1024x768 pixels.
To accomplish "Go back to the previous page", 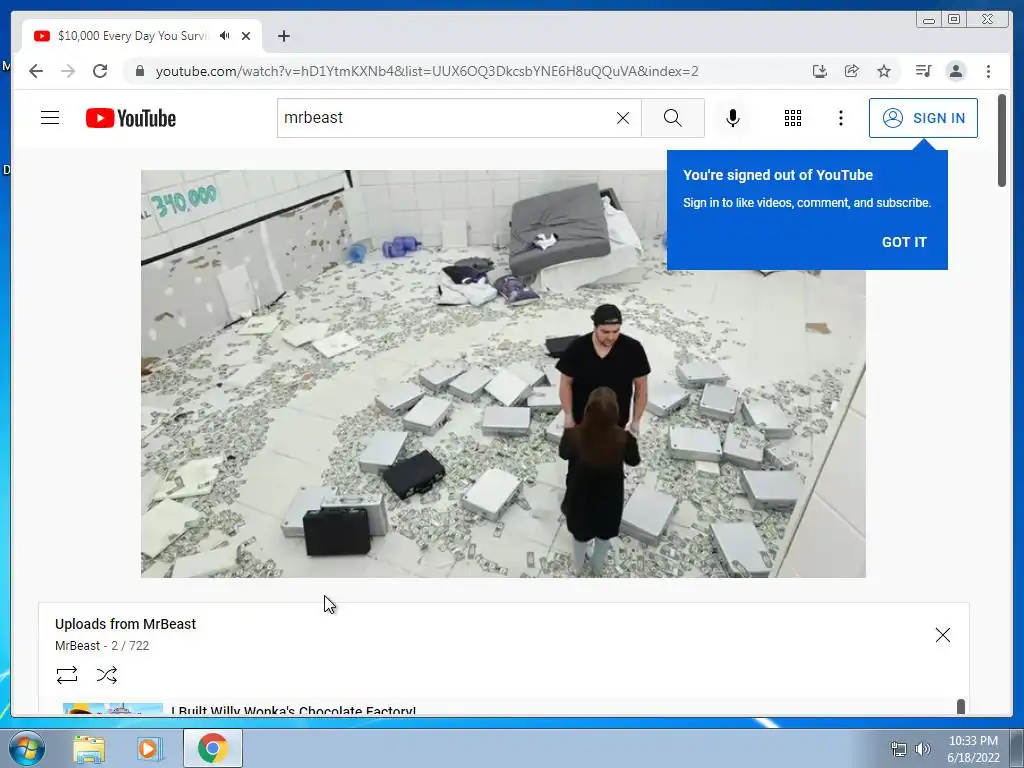I will 36,71.
